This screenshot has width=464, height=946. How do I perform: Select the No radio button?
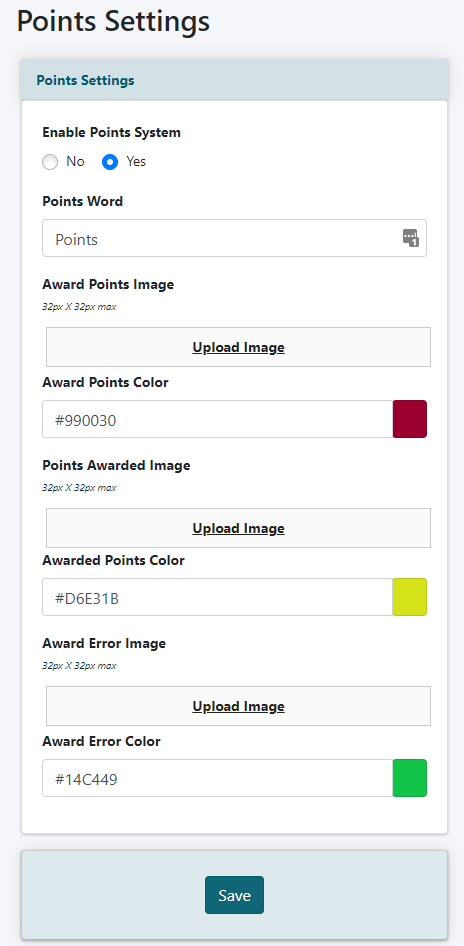click(50, 162)
